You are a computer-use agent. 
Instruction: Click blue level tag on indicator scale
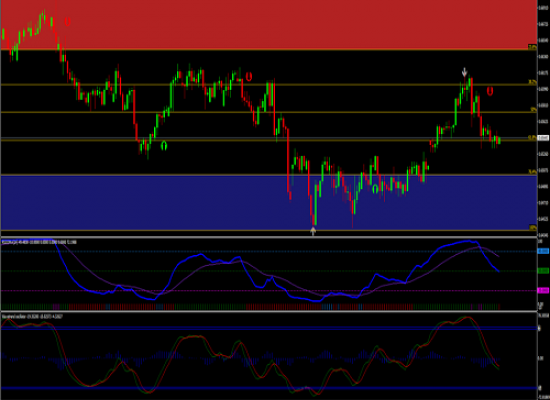[543, 251]
